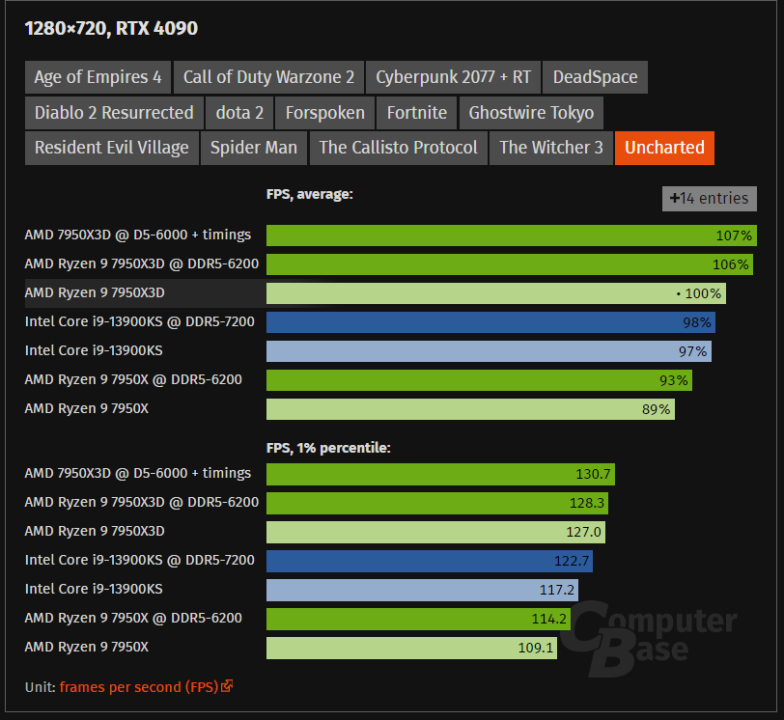
Task: Click the '1280×720, RTX 4090' title
Action: [x=112, y=28]
